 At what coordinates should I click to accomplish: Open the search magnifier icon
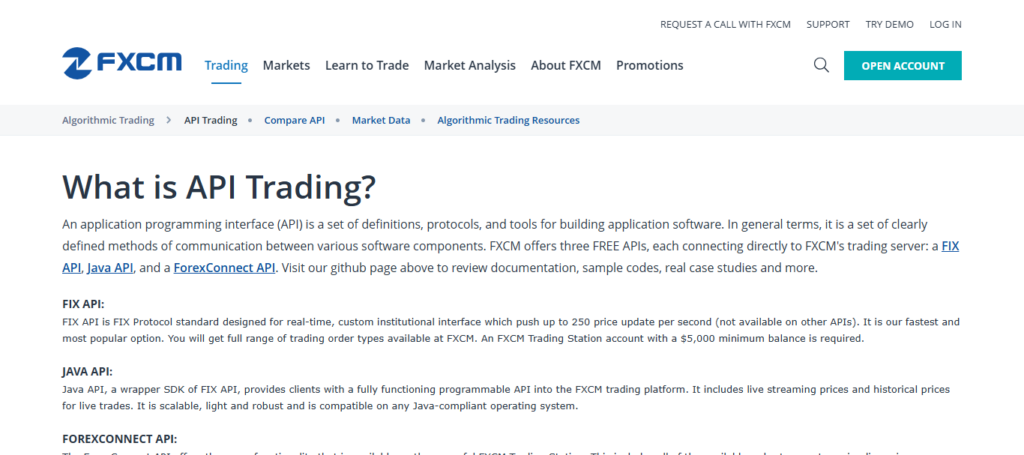tap(822, 65)
